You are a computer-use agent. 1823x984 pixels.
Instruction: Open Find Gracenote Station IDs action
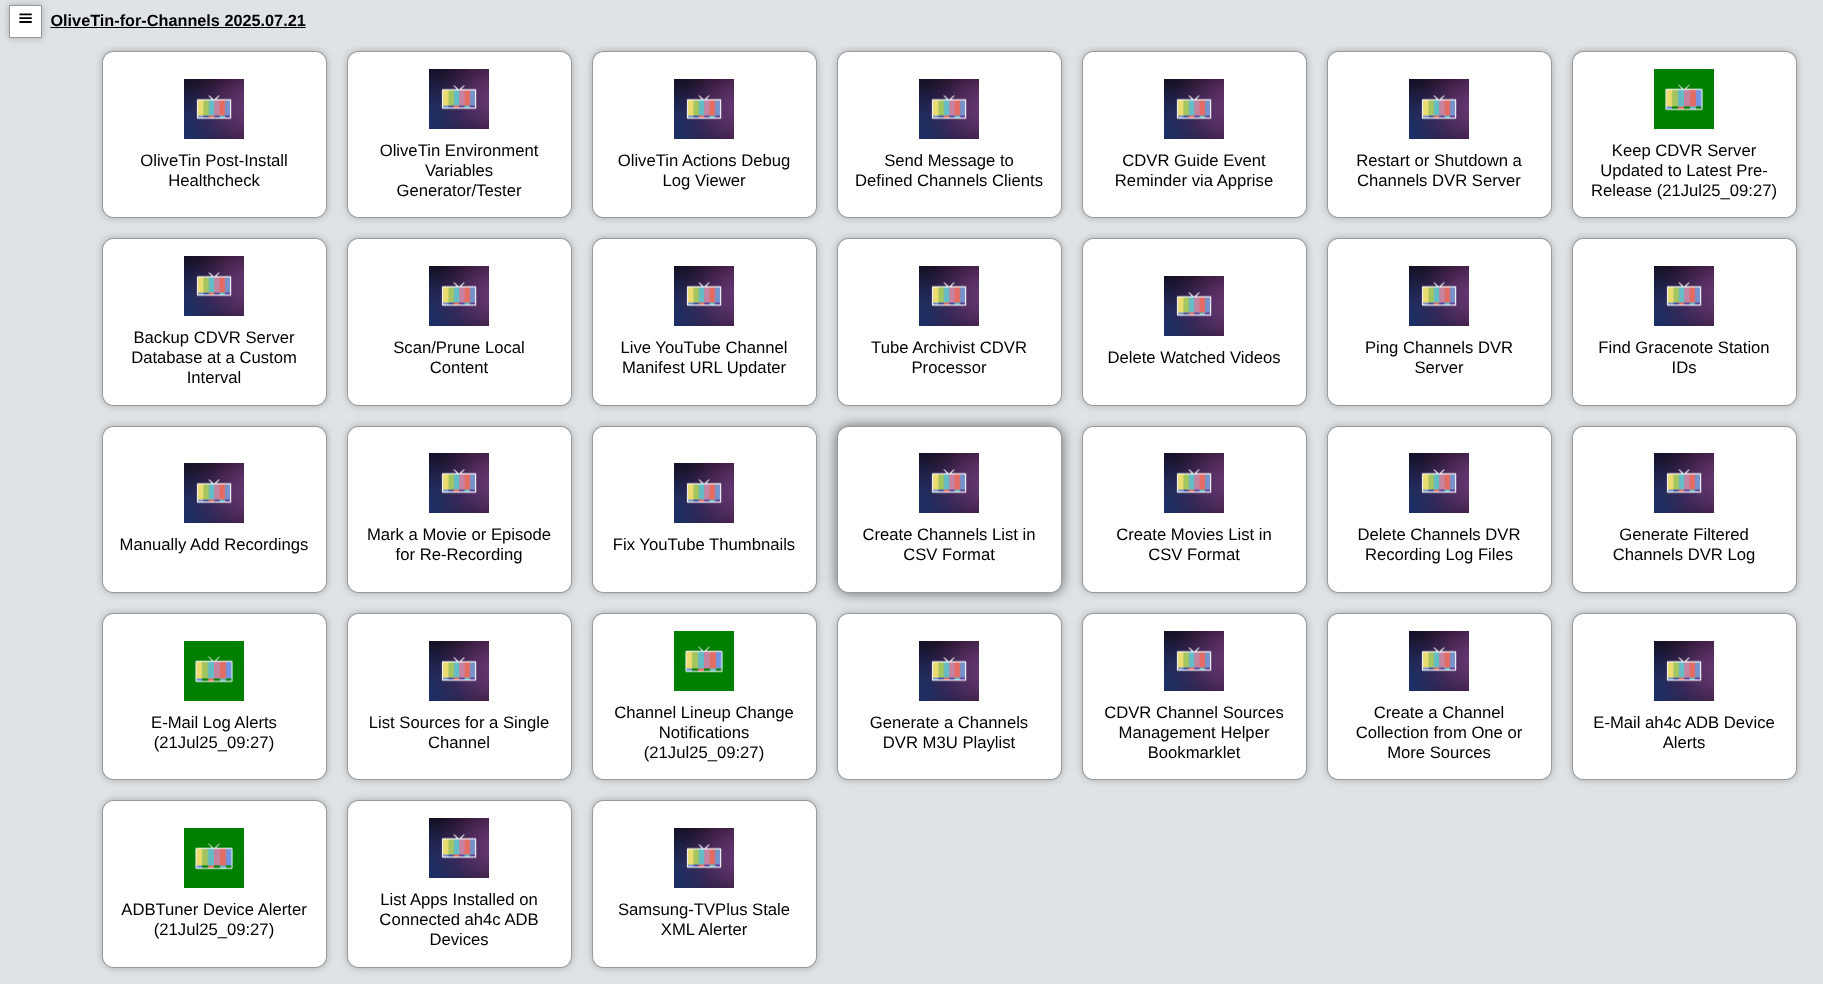click(1683, 322)
